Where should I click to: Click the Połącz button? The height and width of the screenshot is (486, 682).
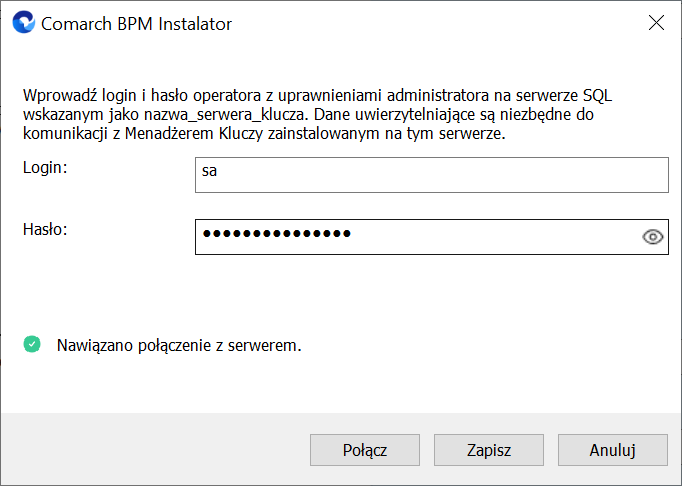364,450
